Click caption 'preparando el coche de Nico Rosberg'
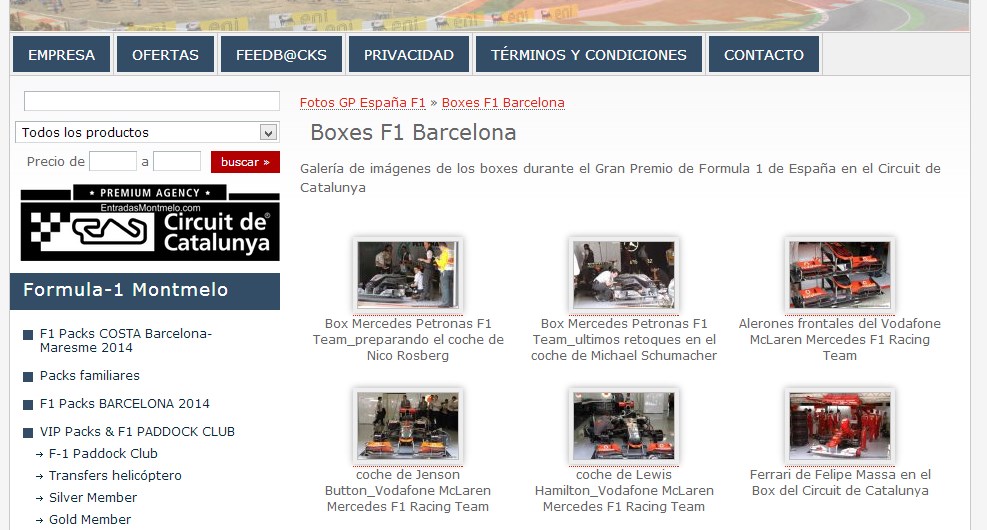 (x=408, y=339)
